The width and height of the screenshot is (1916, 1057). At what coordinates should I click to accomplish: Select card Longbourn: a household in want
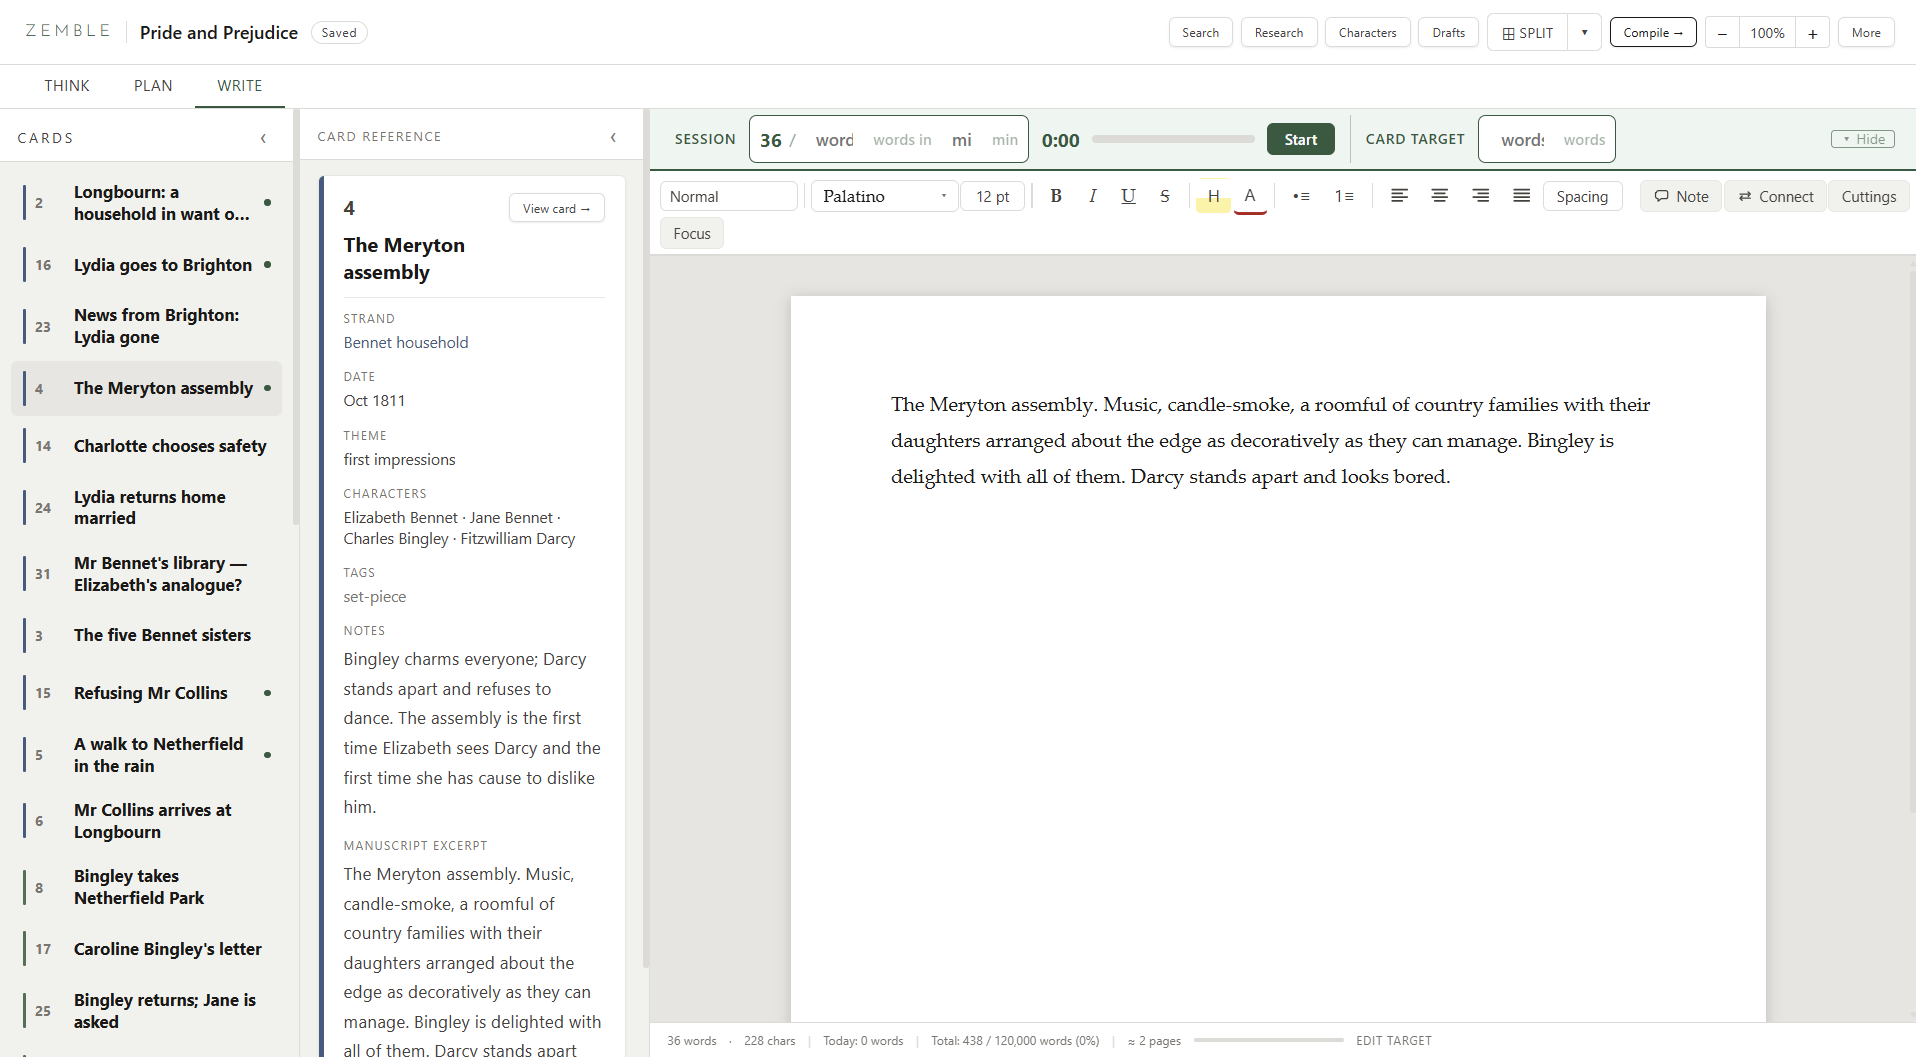(146, 203)
